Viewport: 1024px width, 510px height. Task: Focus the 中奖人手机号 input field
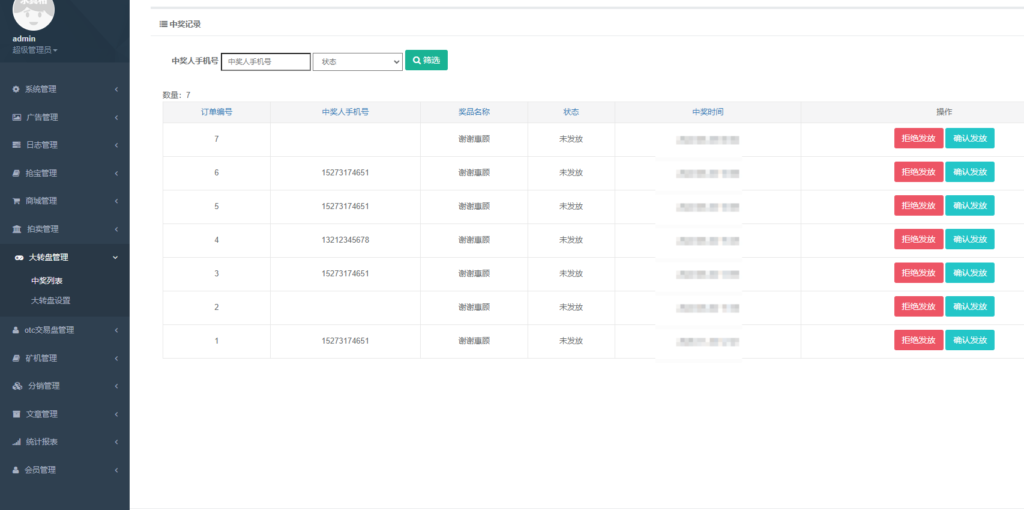pyautogui.click(x=265, y=61)
